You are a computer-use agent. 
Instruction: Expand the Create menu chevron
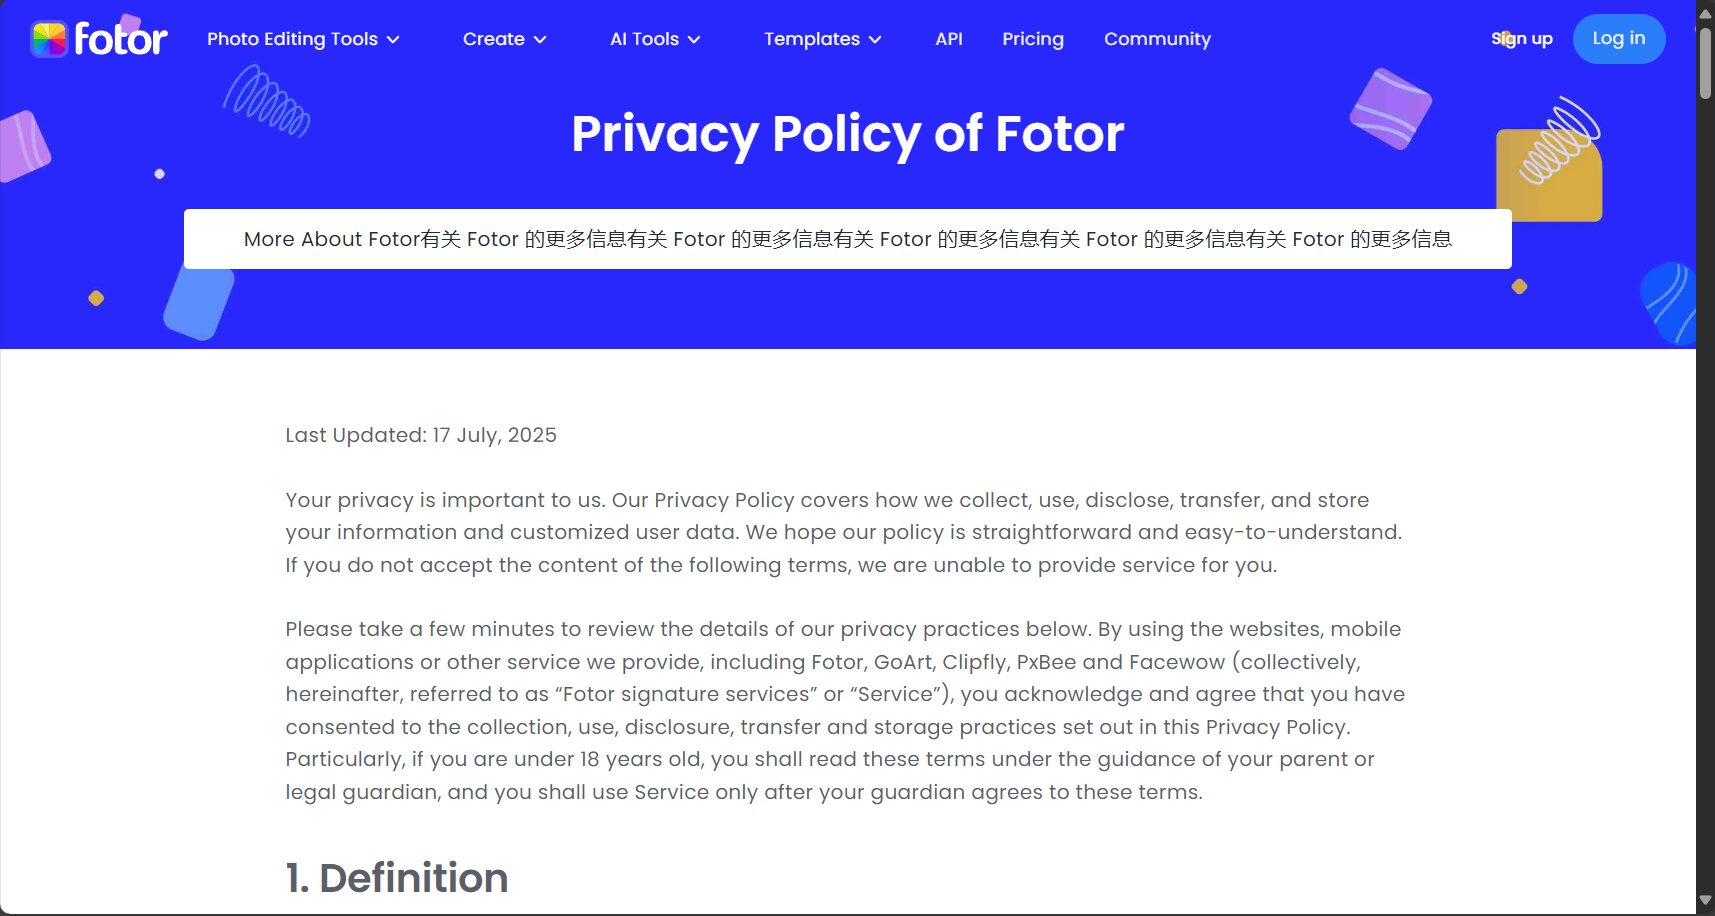[x=540, y=39]
